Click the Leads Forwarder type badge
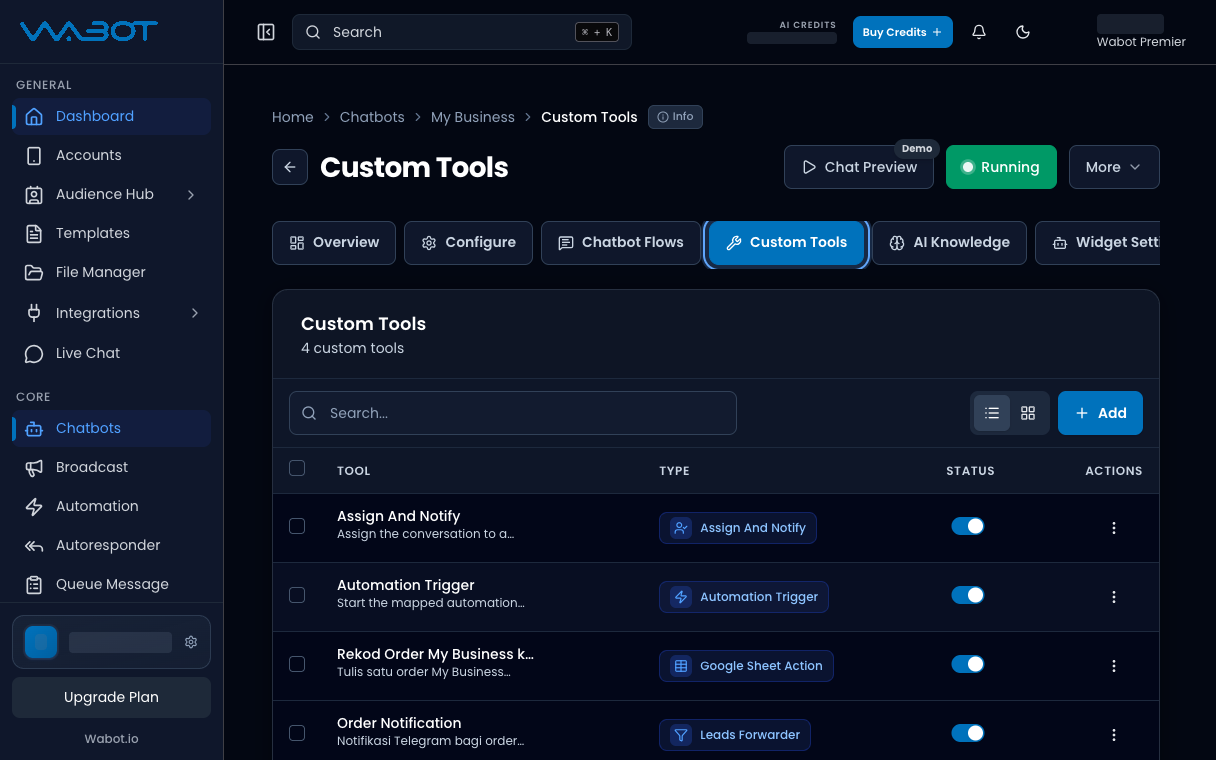1216x760 pixels. pyautogui.click(x=735, y=735)
